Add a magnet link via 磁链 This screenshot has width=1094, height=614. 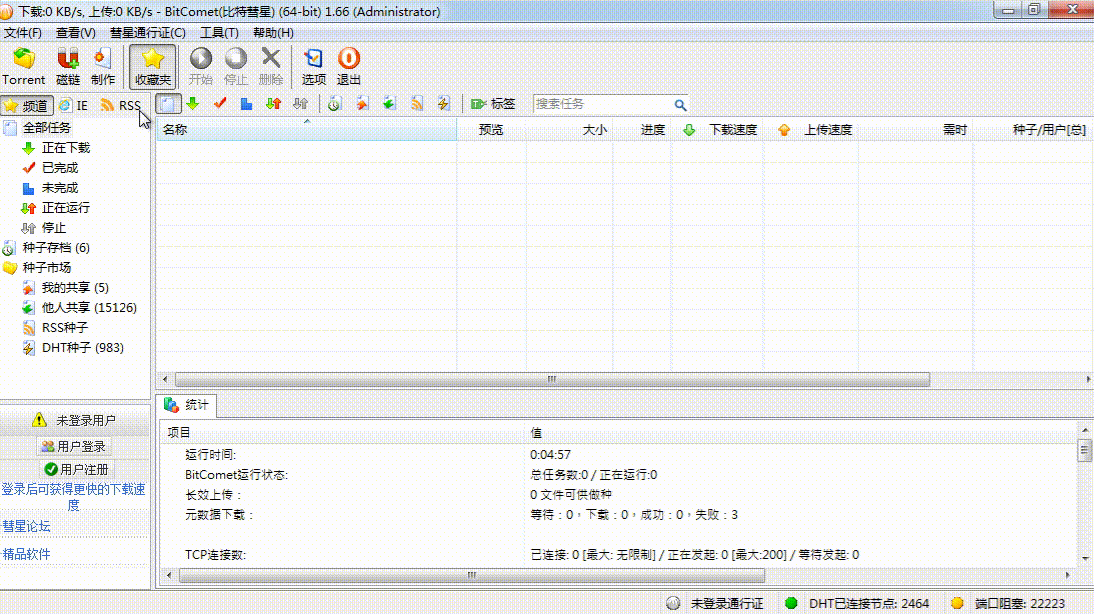click(x=68, y=67)
